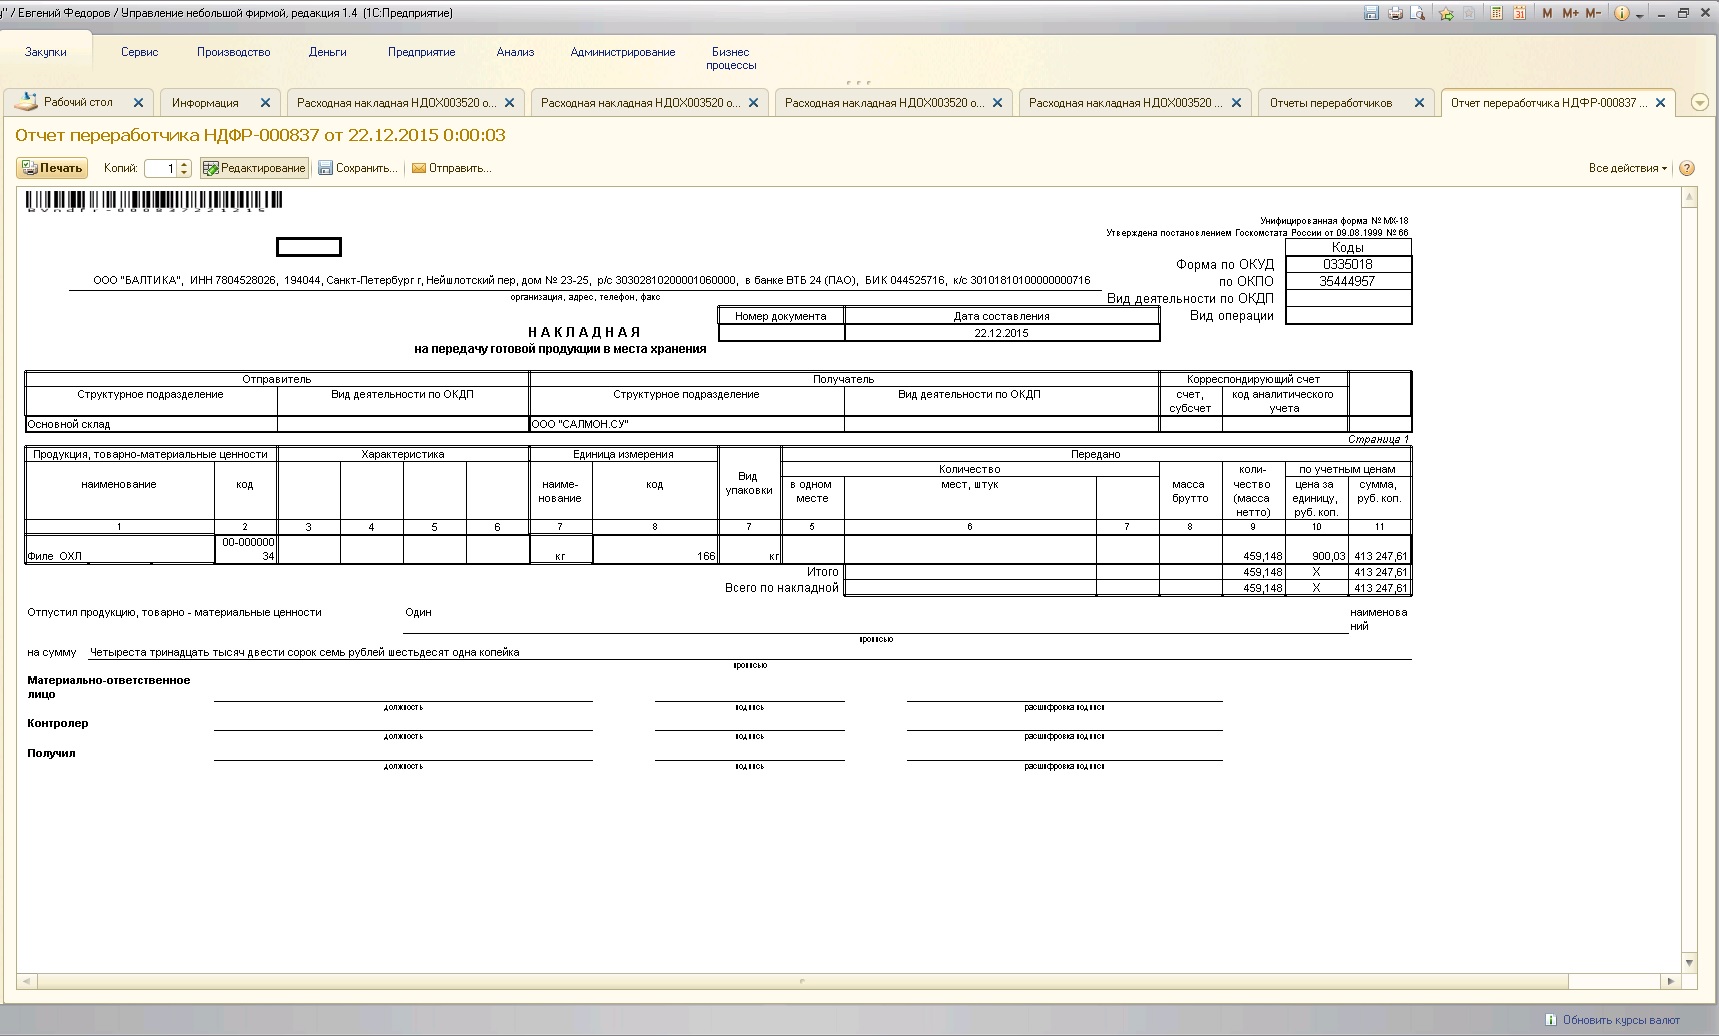Click the Всего по накладной label
This screenshot has width=1719, height=1036.
point(782,588)
